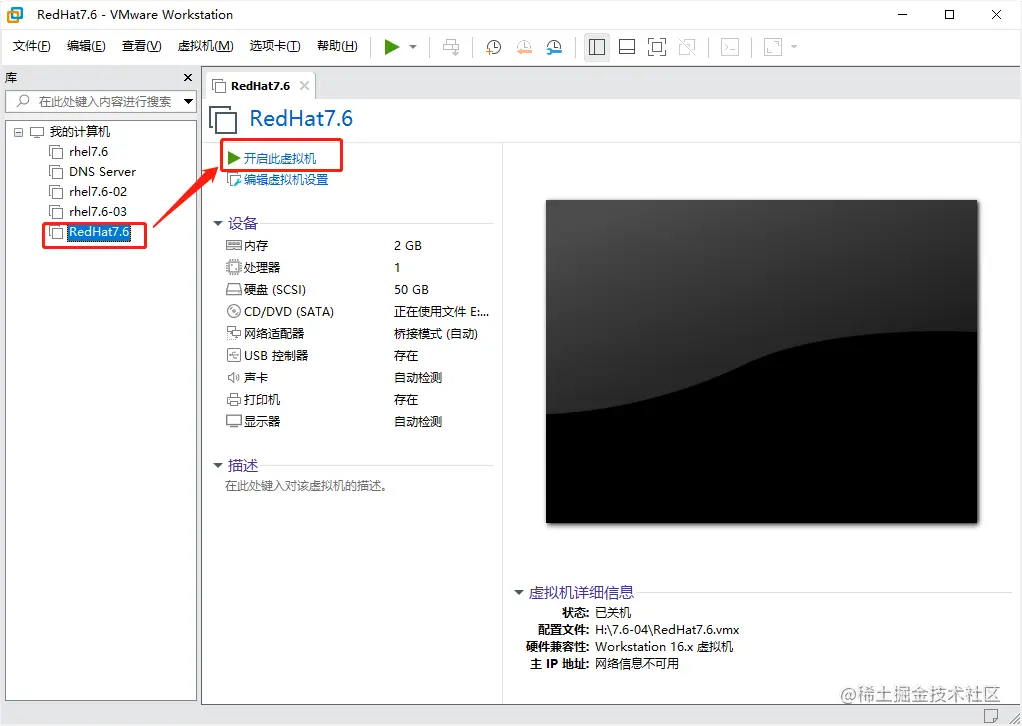Open the 虚拟机(M) menu
The width and height of the screenshot is (1022, 726).
(205, 46)
